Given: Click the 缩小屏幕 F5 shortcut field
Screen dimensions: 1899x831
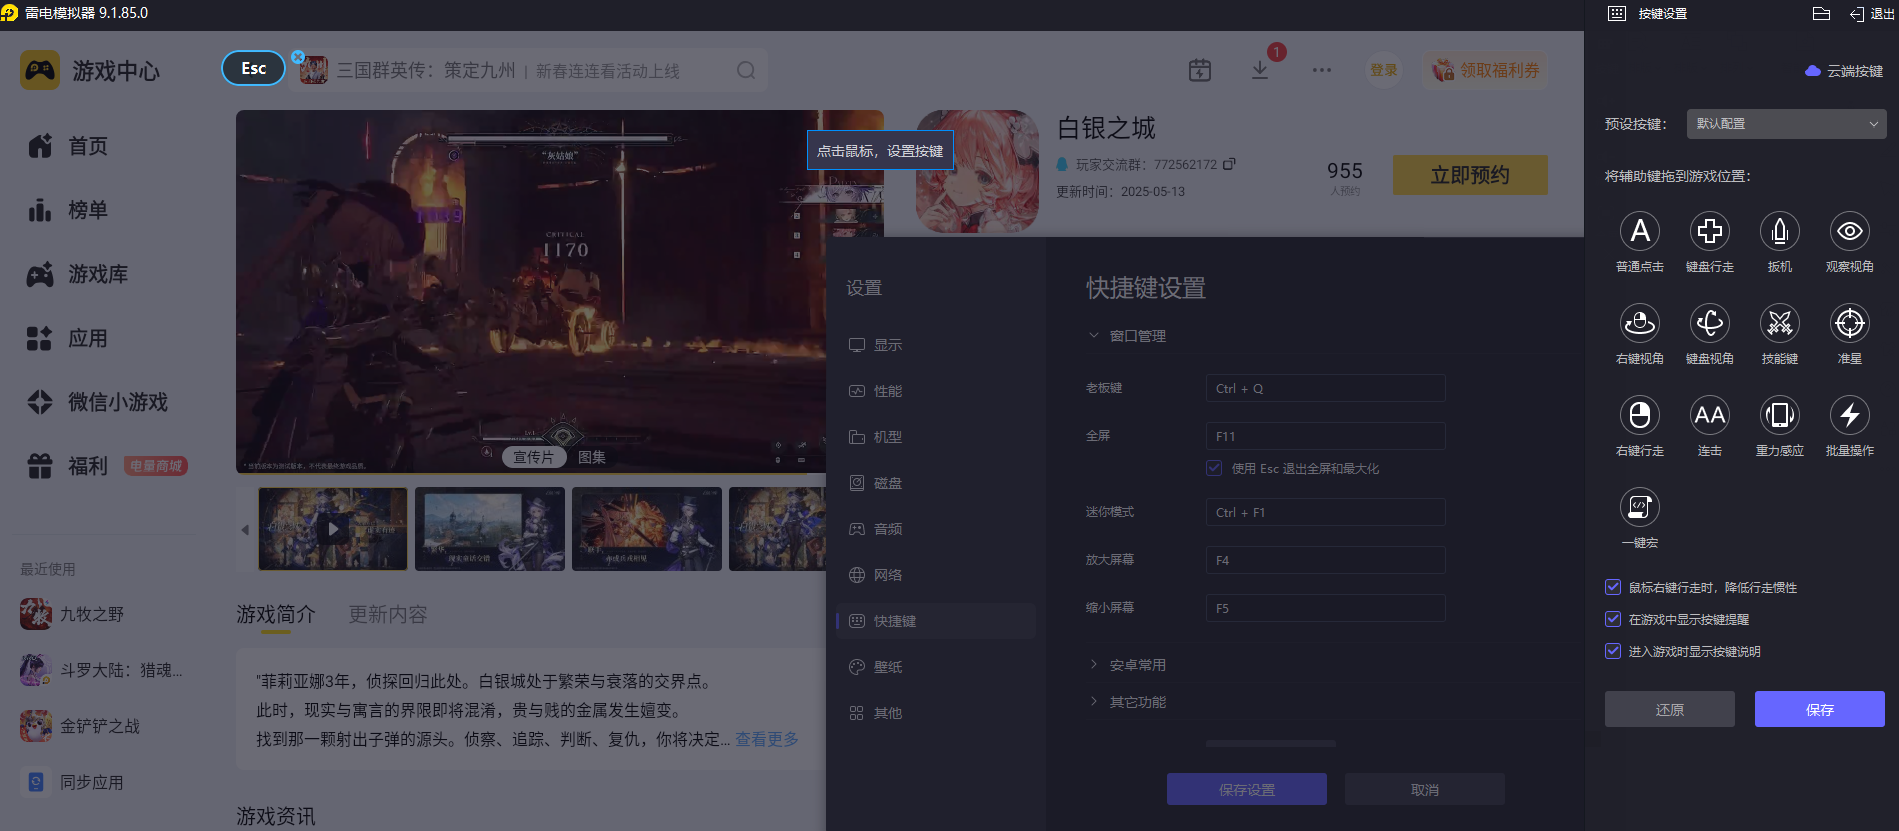Looking at the screenshot, I should [x=1326, y=608].
